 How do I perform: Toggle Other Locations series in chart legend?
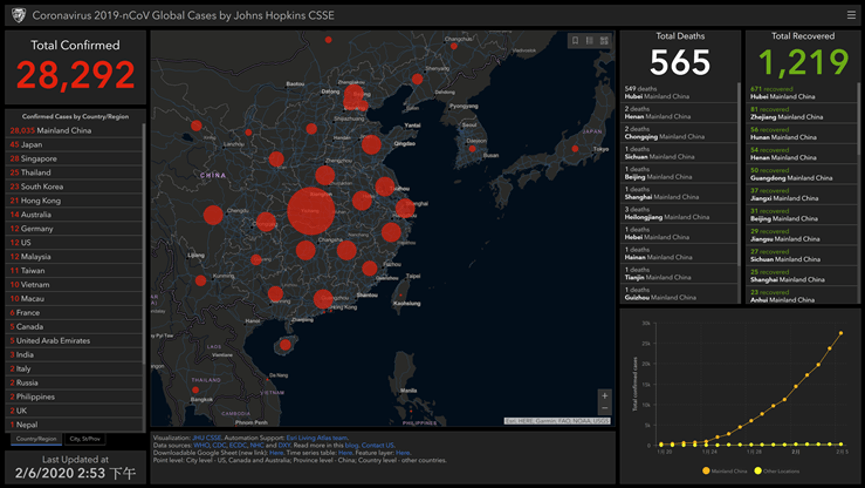776,471
